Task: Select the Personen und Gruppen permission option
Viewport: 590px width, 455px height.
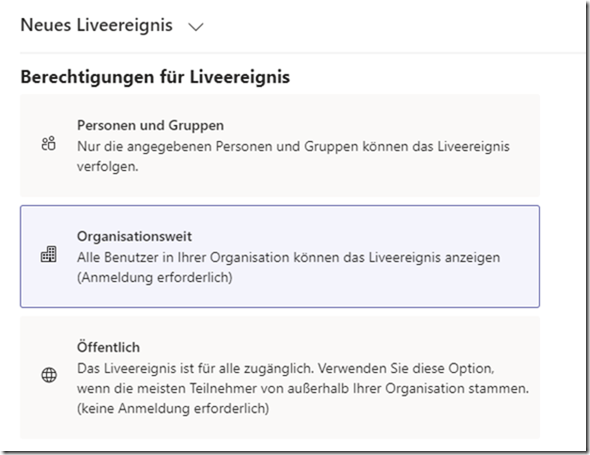Action: point(280,146)
